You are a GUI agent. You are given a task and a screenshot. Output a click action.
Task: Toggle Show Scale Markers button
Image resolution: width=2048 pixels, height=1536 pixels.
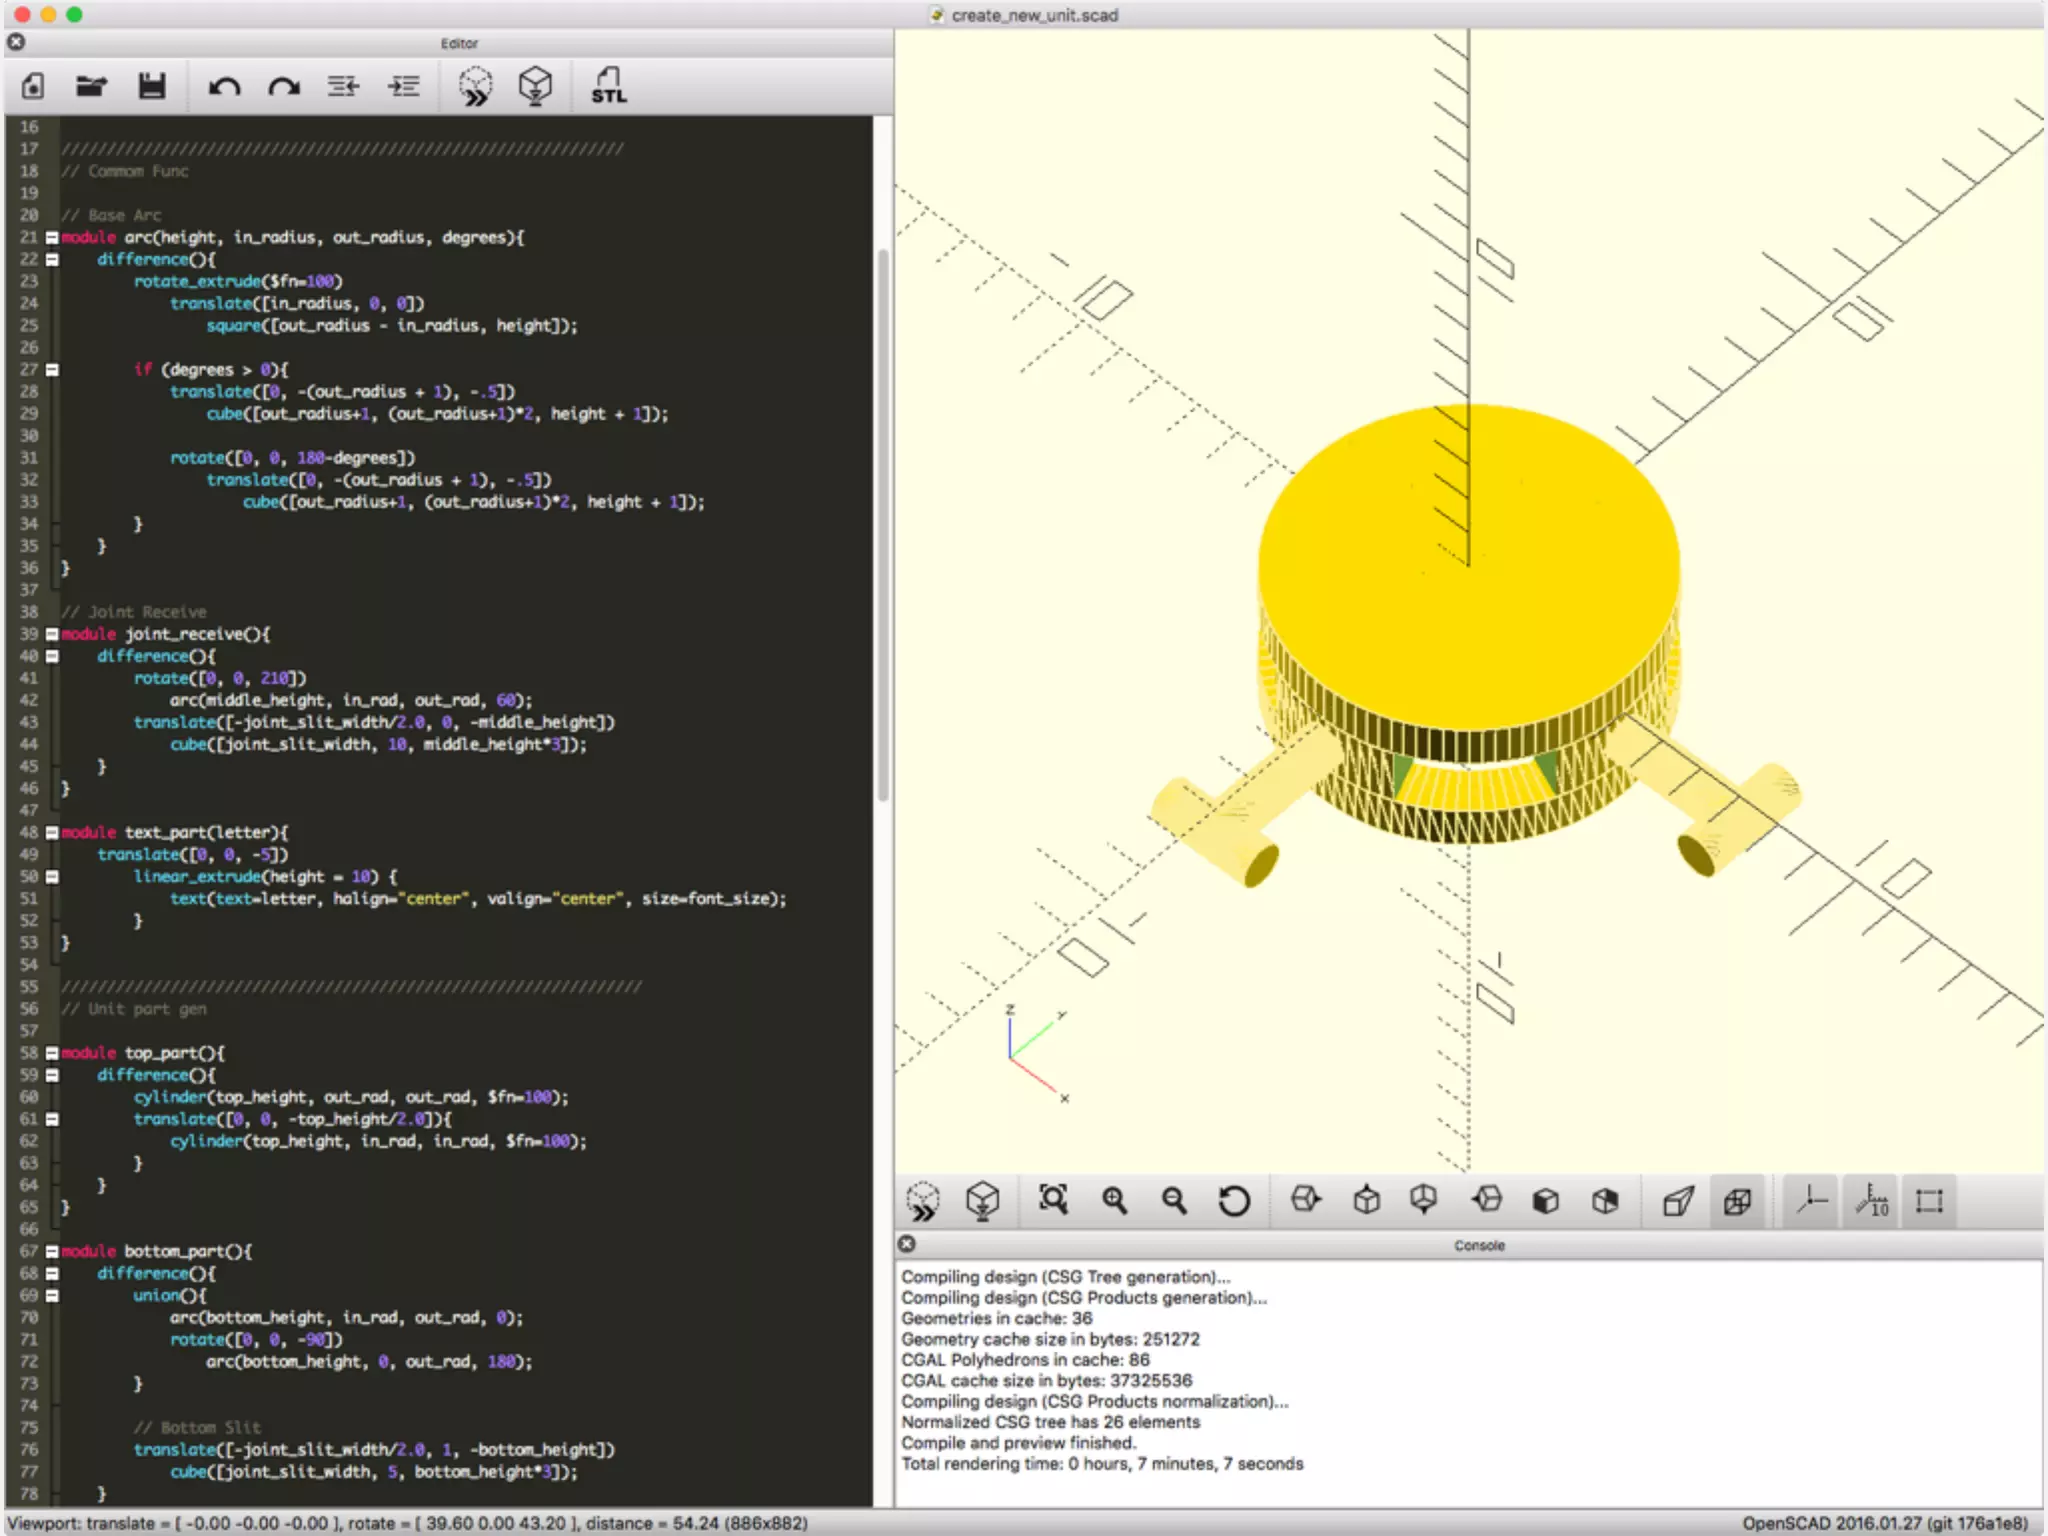point(1871,1200)
